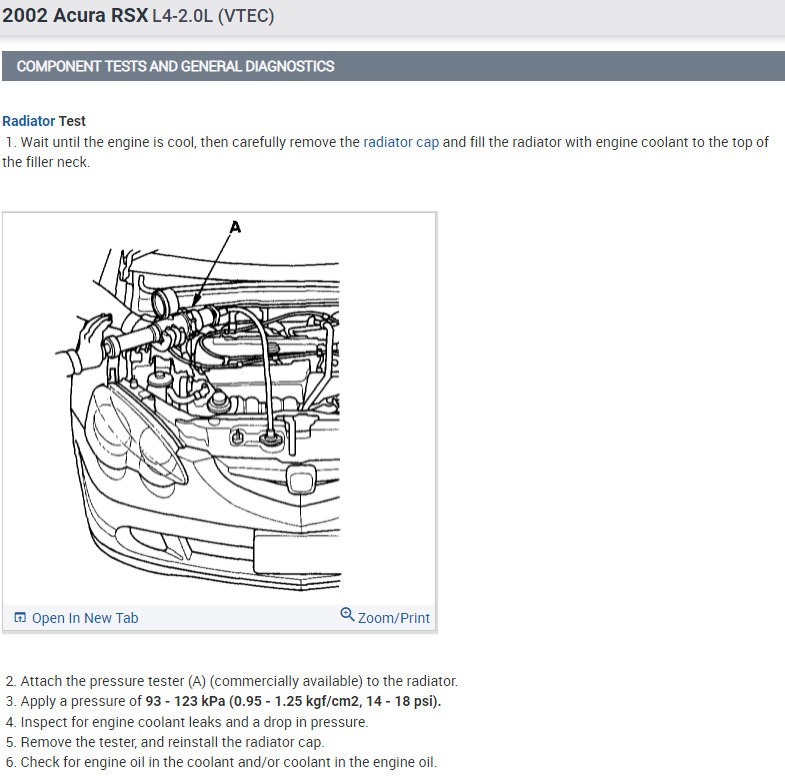Open the blue 'Radiator' link in the heading
This screenshot has width=785, height=776.
pos(29,121)
